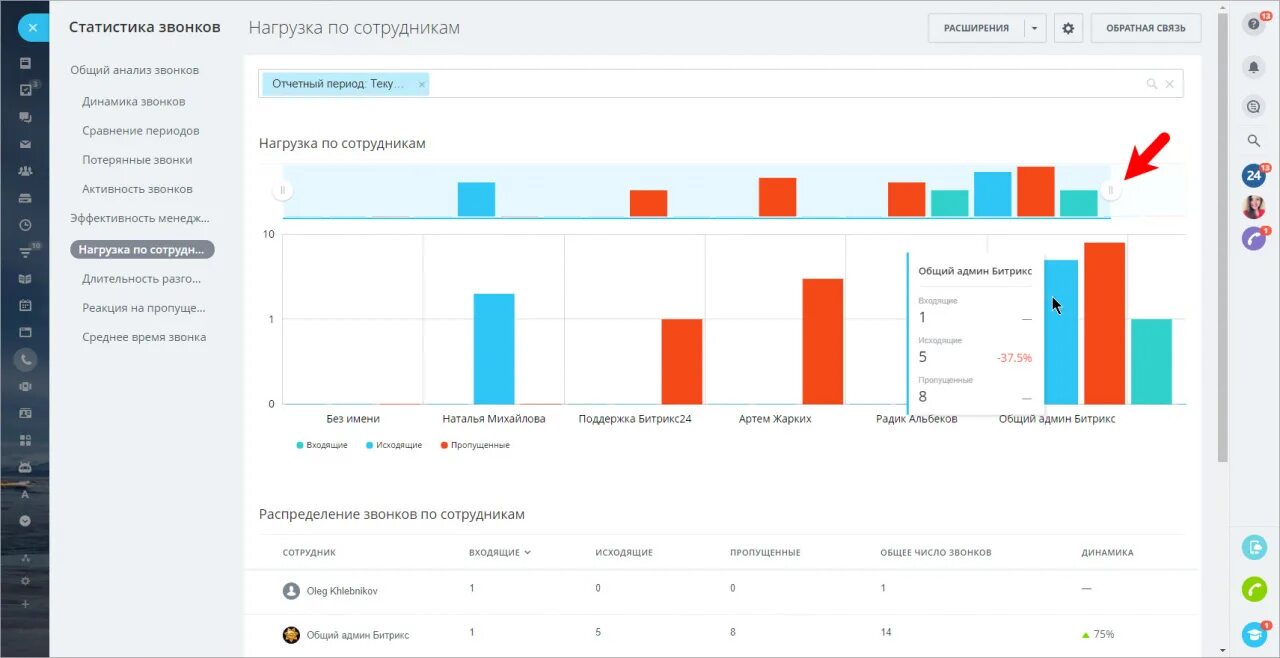
Task: Open Oleg Khlebnikov employee row
Action: pyautogui.click(x=721, y=591)
